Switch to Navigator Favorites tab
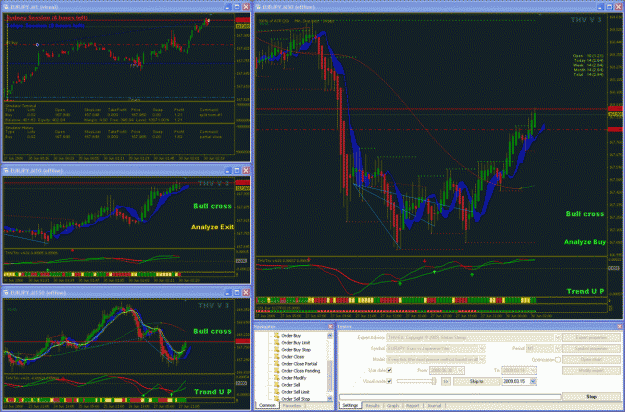The height and width of the screenshot is (412, 625). (292, 406)
